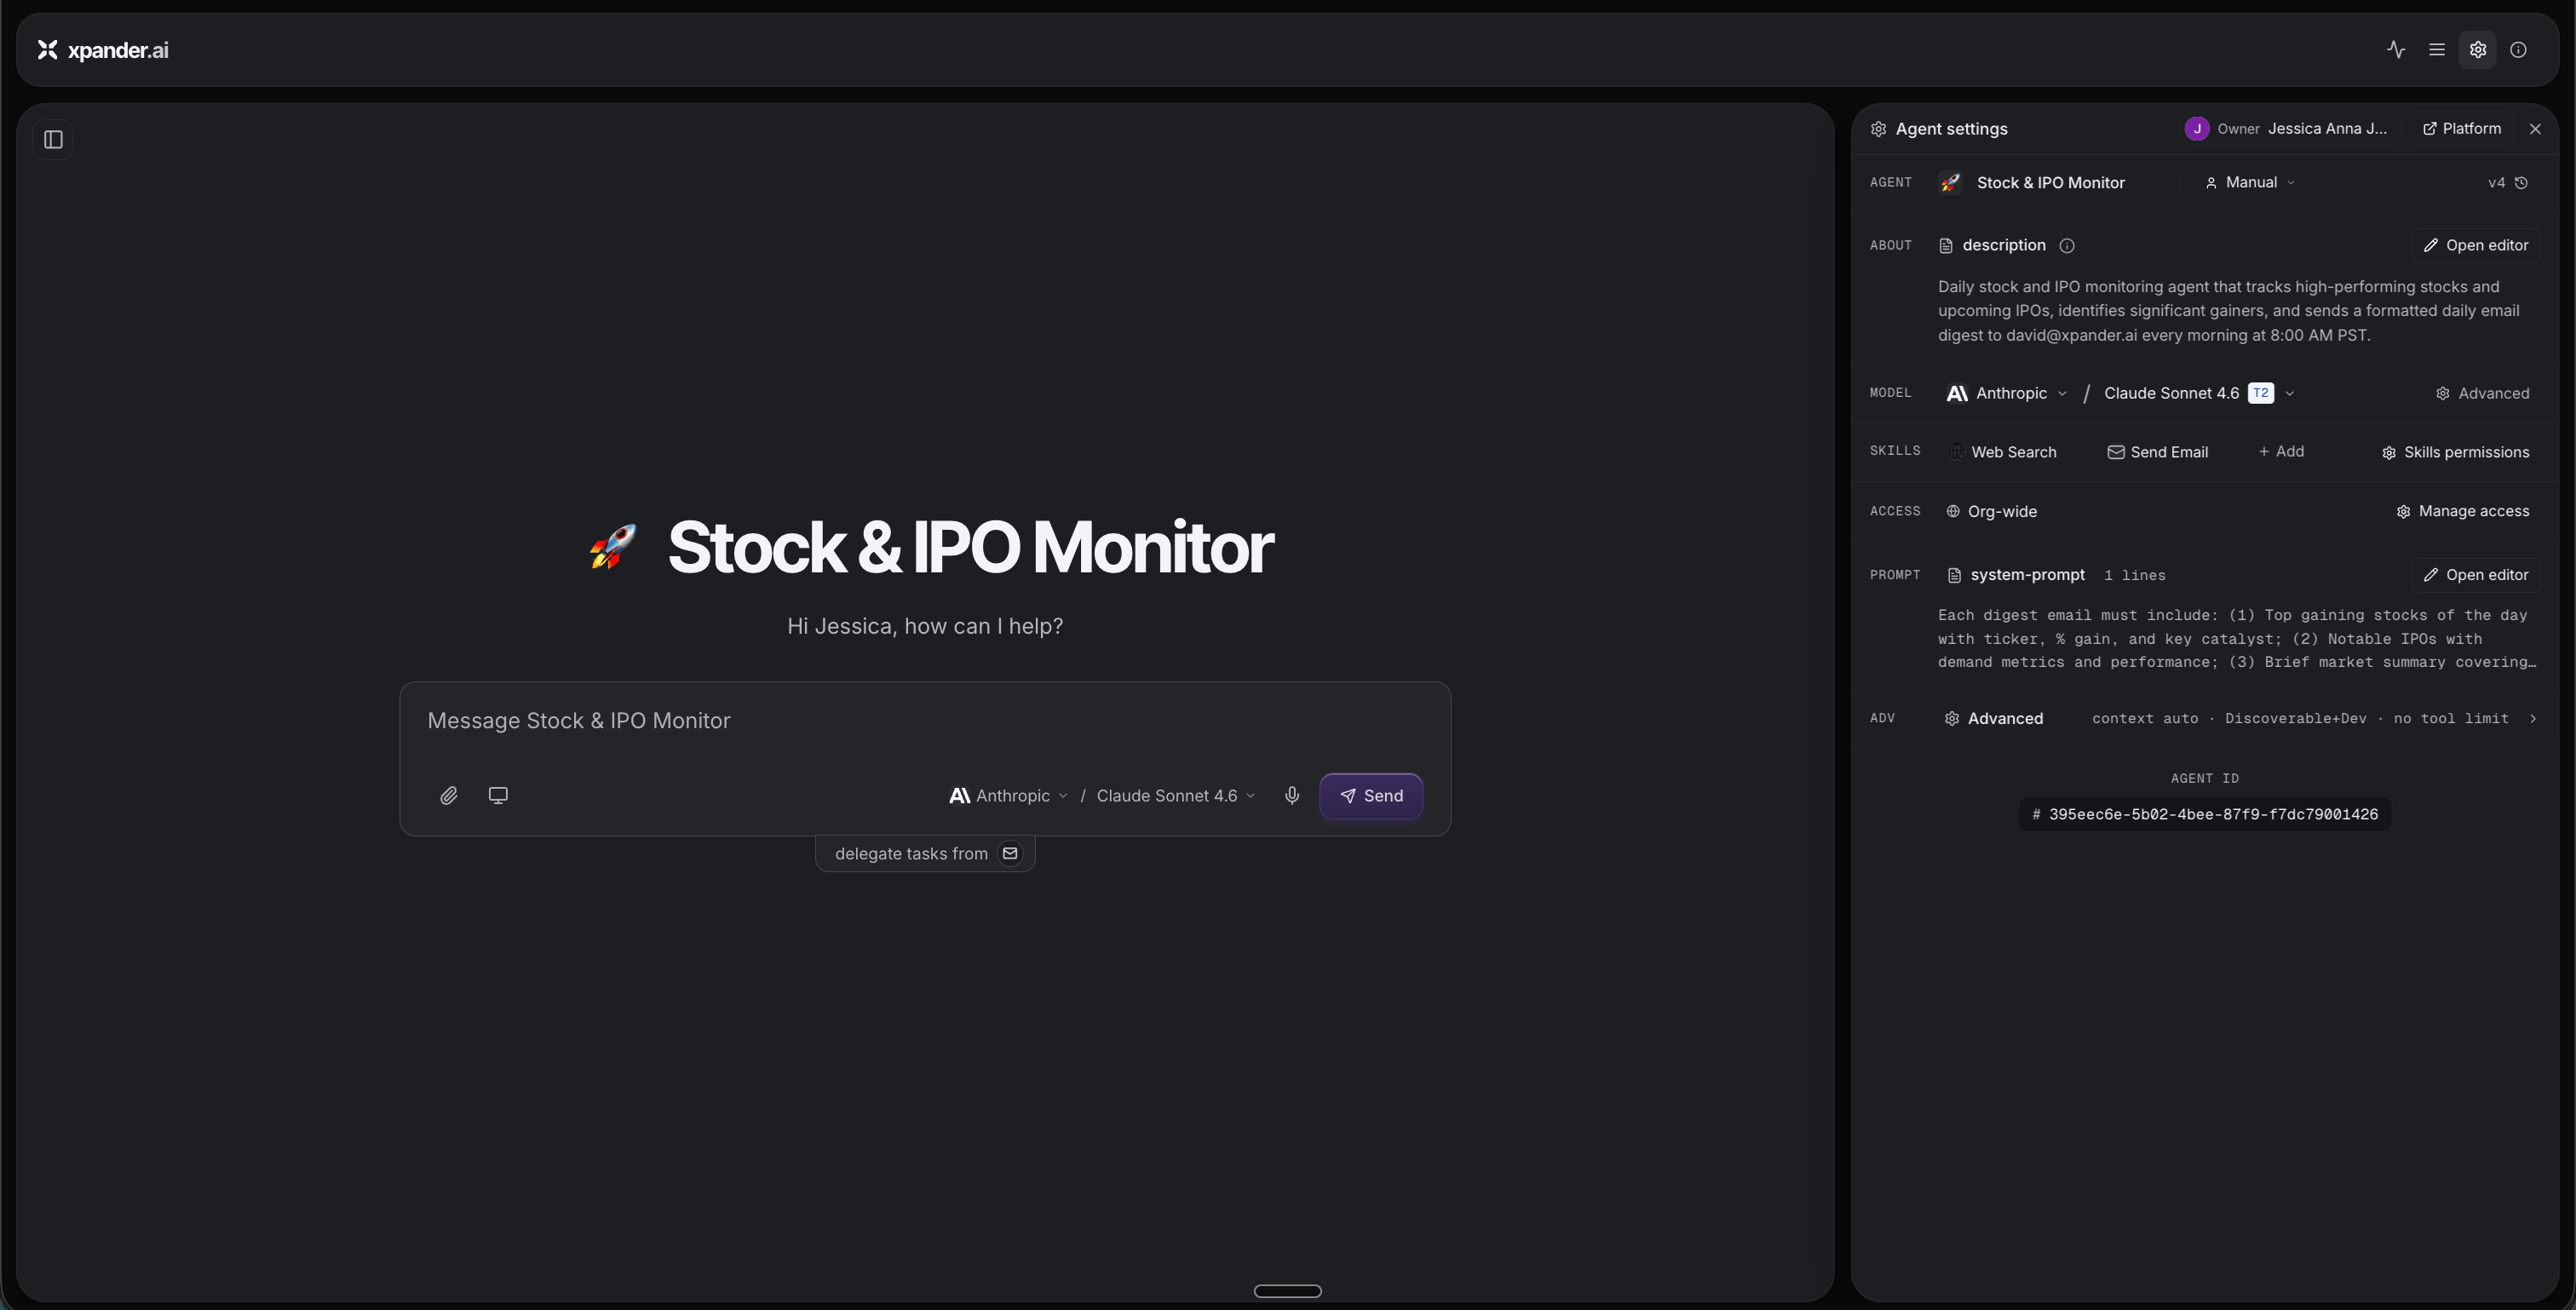
Task: Click owner name Jessica Anna J...
Action: 2327,129
